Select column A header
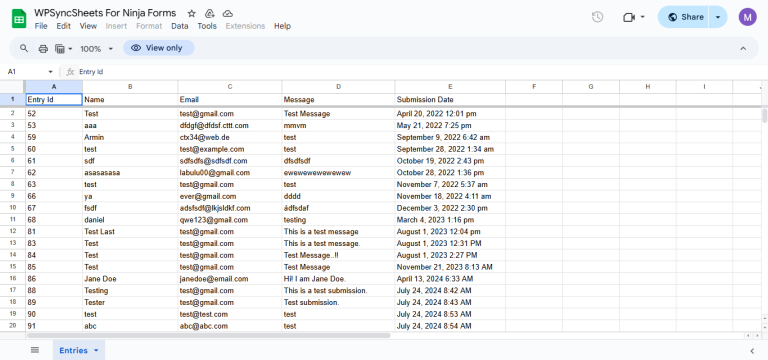The width and height of the screenshot is (768, 360). point(54,87)
